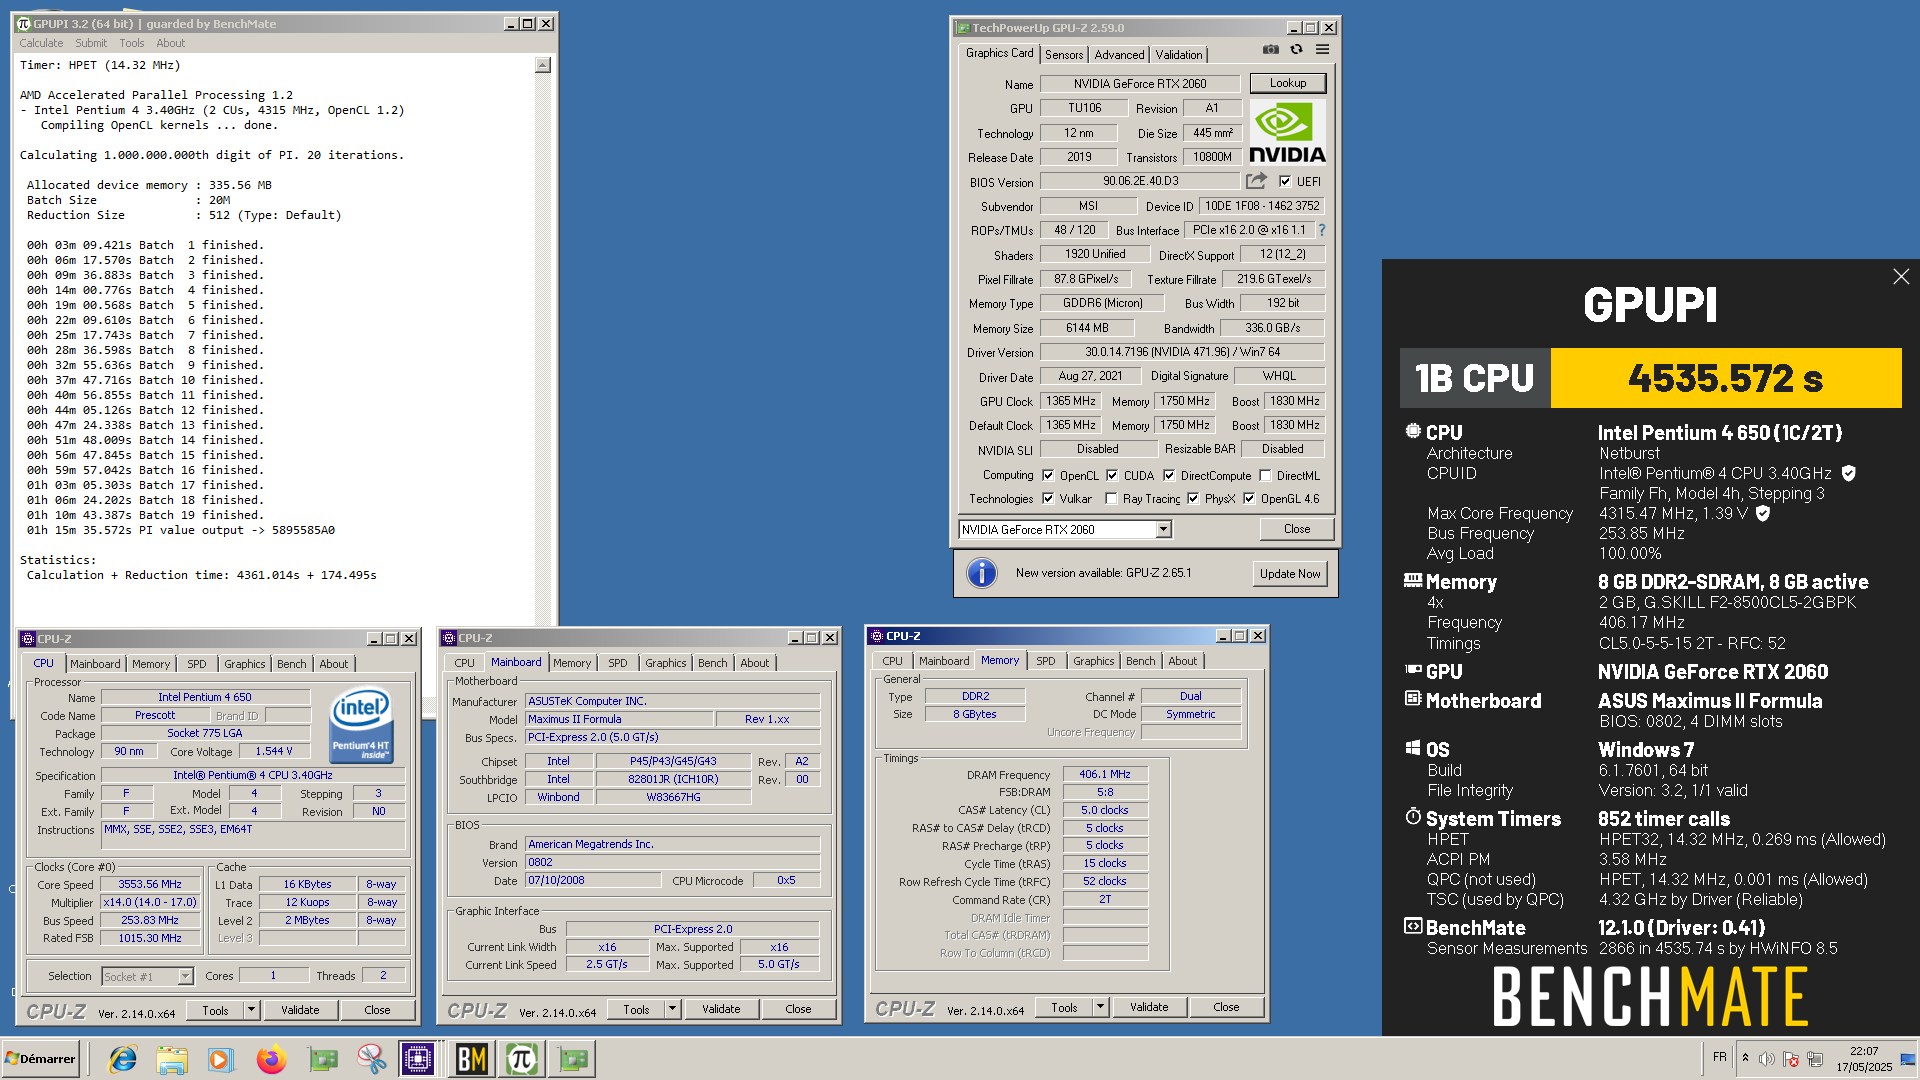Click Update Now for GPU-Z

pos(1290,573)
